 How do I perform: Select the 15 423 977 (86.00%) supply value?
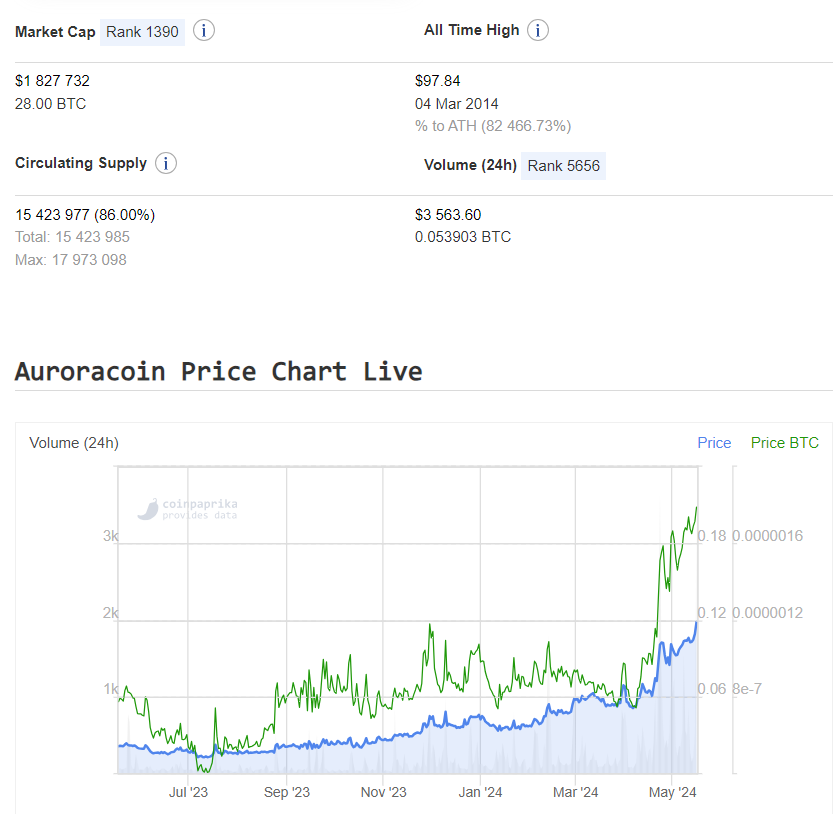tap(85, 215)
